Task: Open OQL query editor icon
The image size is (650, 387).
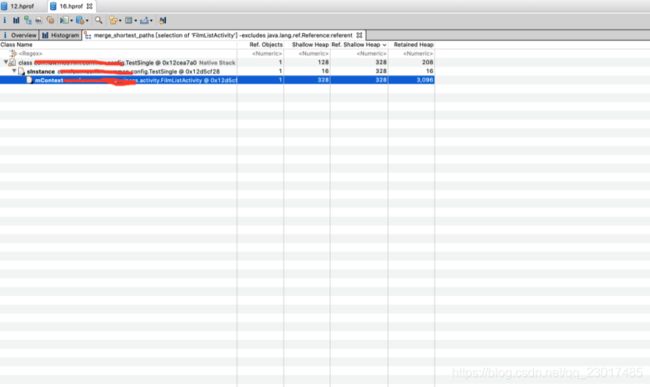Action: 39,20
